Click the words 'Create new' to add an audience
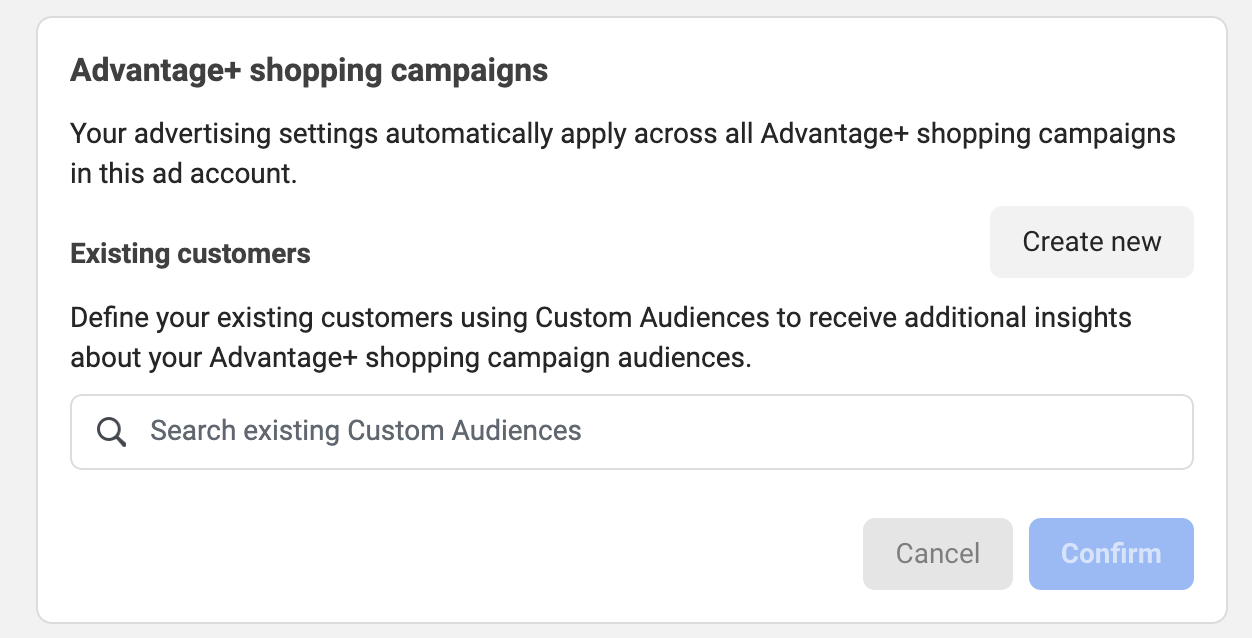Viewport: 1252px width, 638px height. pos(1092,242)
